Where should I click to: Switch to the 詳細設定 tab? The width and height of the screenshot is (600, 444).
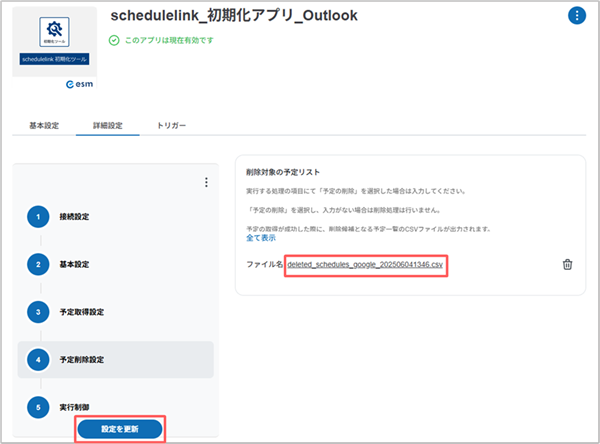108,126
